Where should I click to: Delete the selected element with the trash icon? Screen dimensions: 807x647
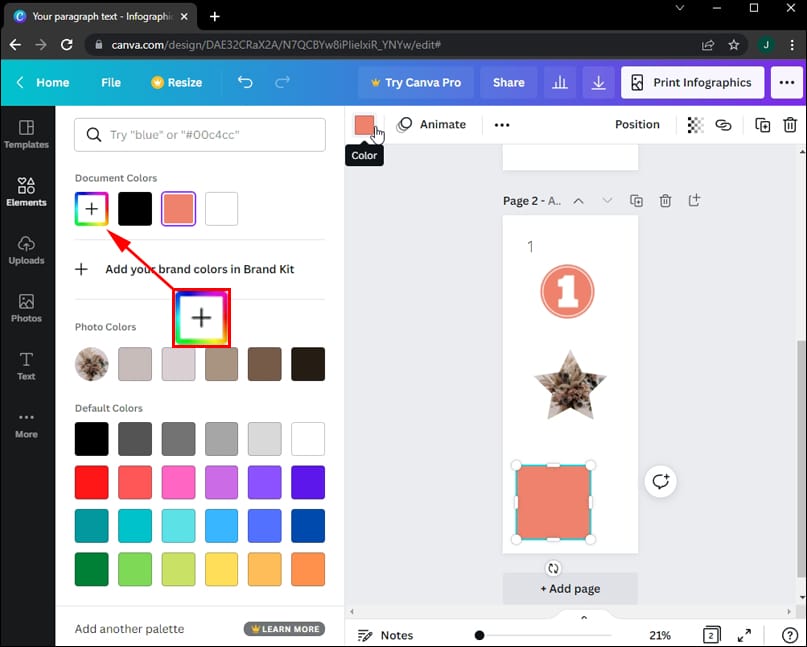click(789, 124)
